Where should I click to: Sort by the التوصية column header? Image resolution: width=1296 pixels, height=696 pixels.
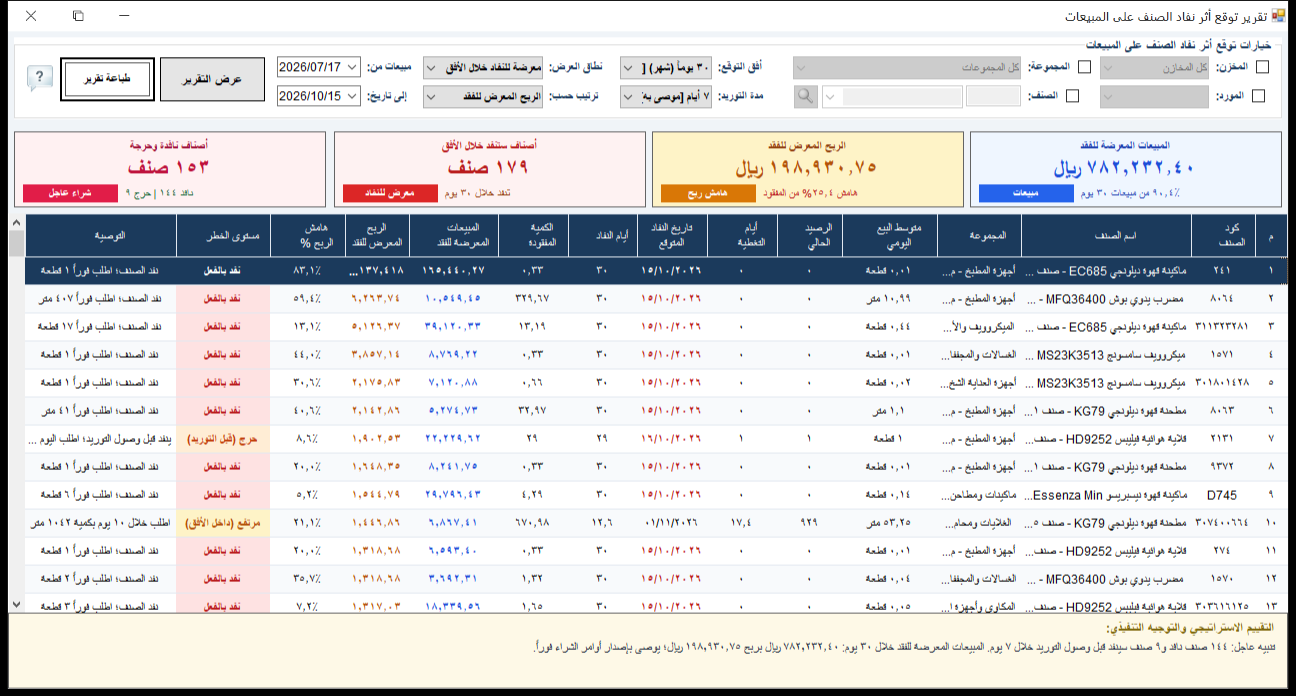click(x=101, y=236)
